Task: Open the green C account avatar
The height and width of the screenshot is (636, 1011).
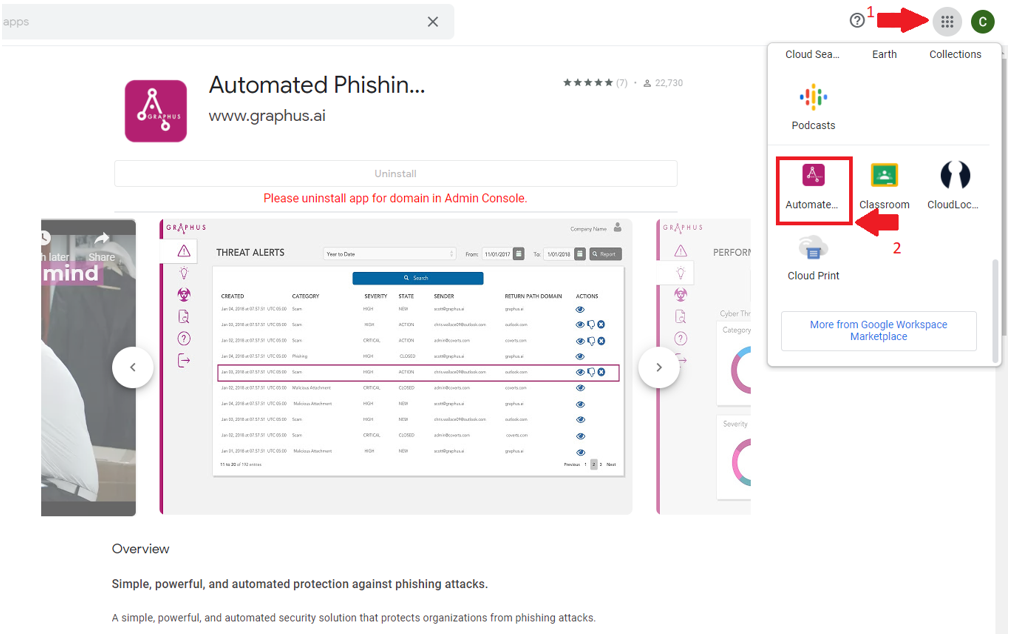Action: click(x=982, y=22)
